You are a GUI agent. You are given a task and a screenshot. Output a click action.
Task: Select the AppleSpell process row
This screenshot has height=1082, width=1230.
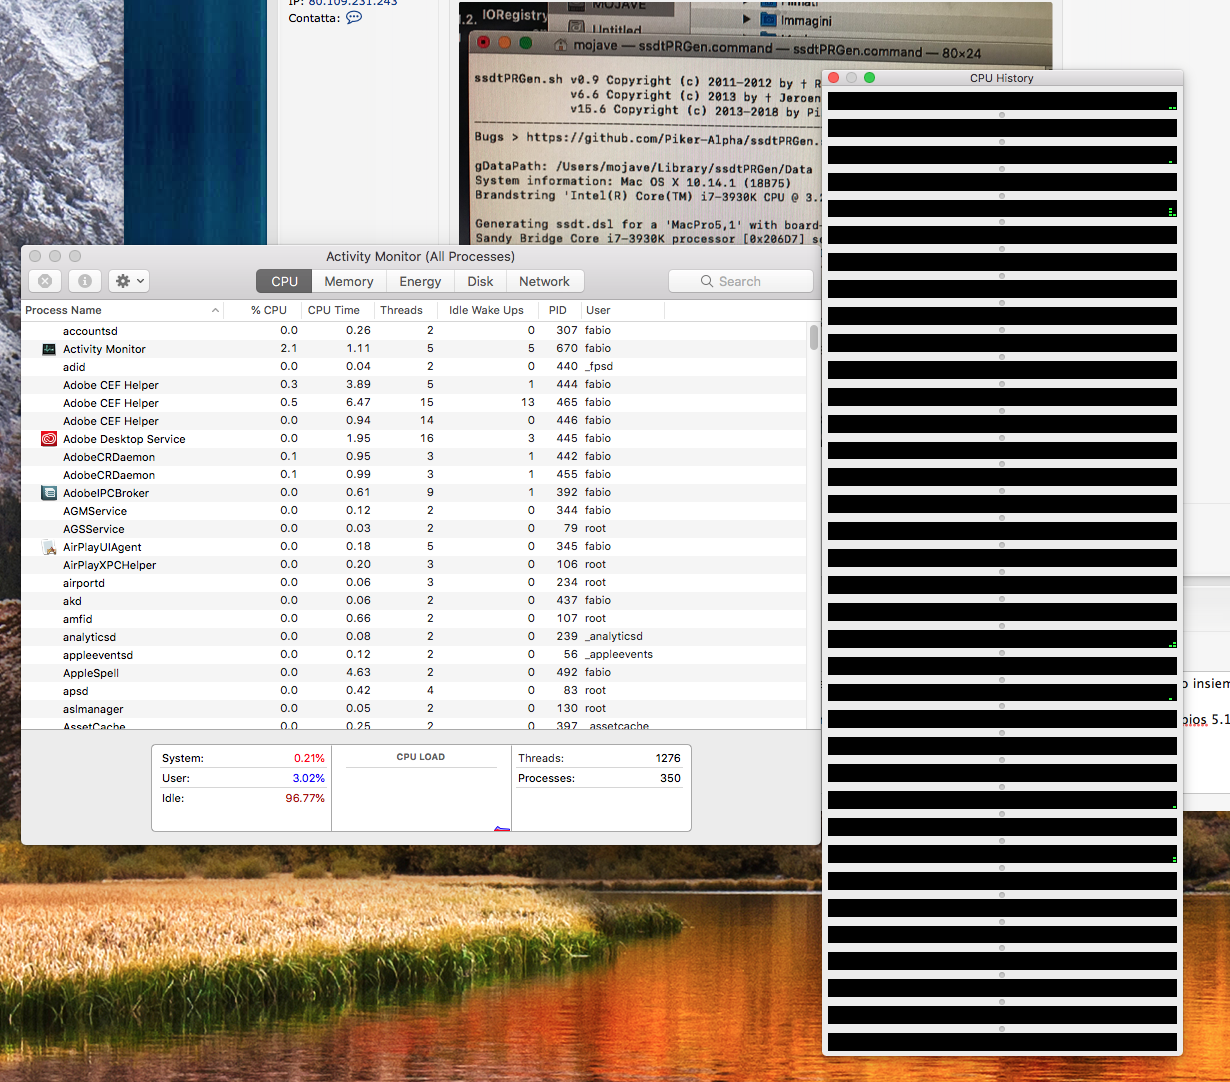(414, 673)
